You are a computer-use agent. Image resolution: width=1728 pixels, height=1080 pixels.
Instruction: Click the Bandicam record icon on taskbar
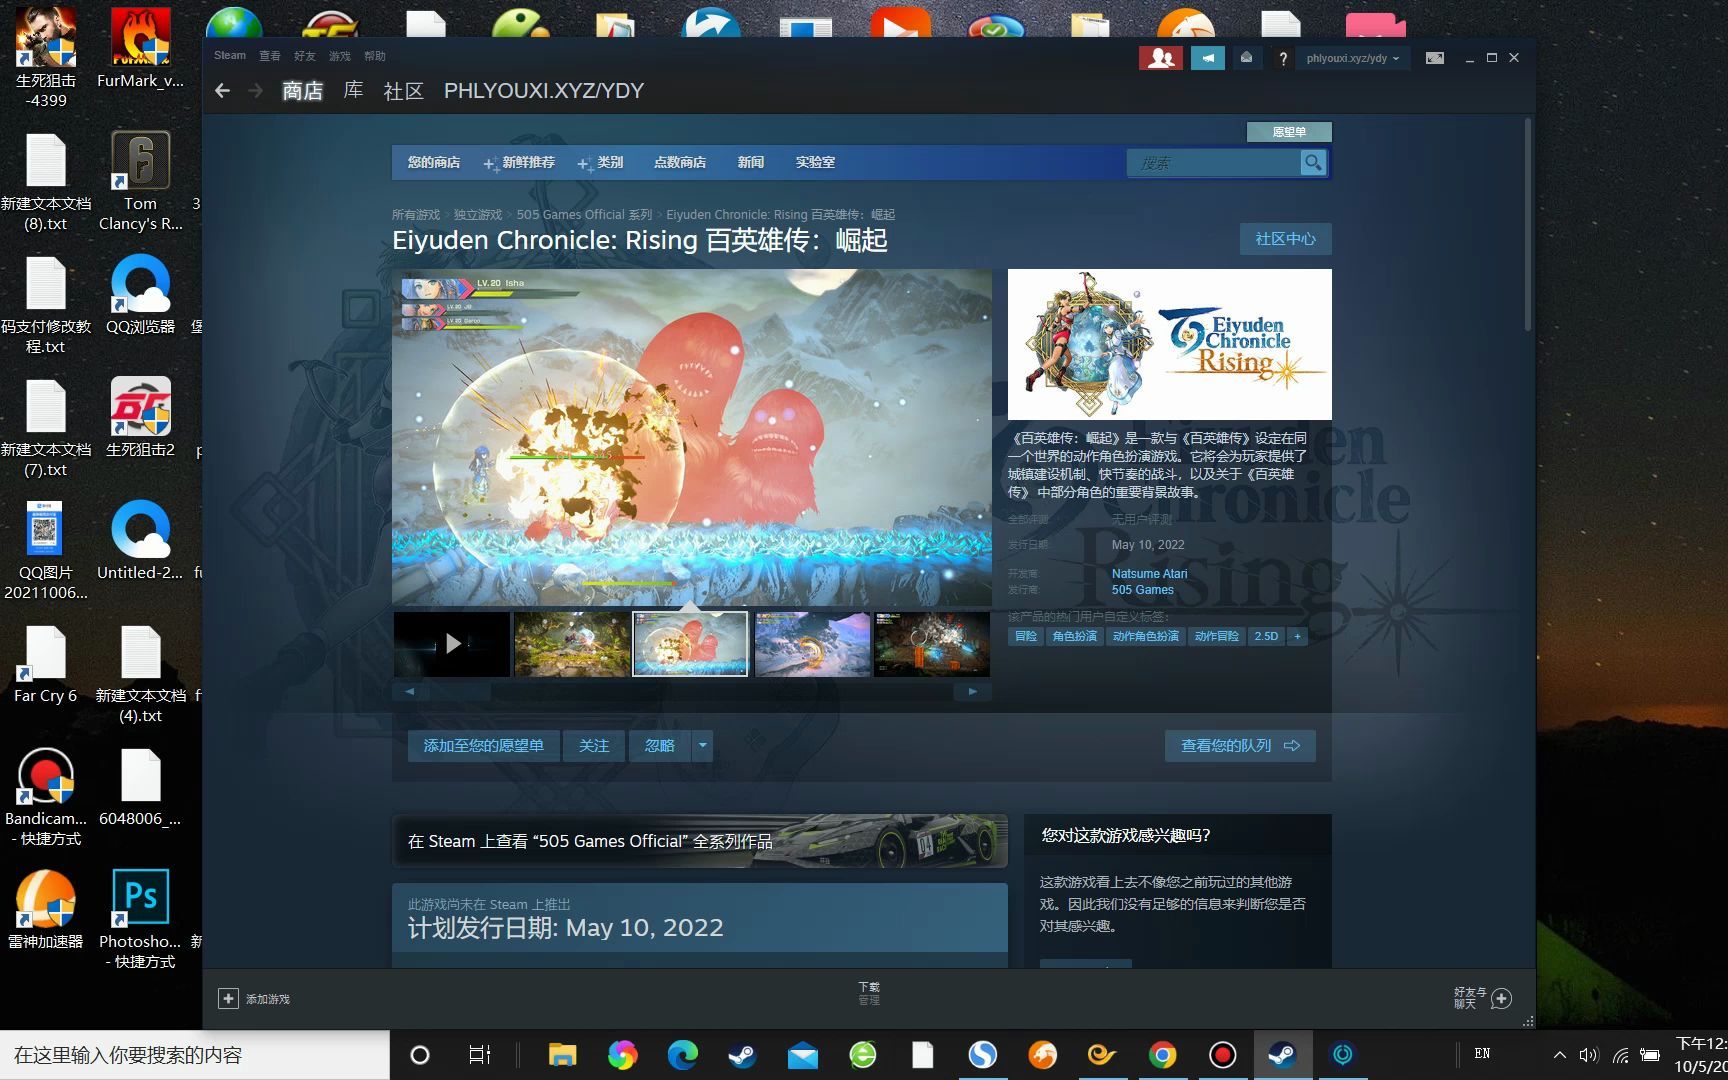coord(1222,1055)
